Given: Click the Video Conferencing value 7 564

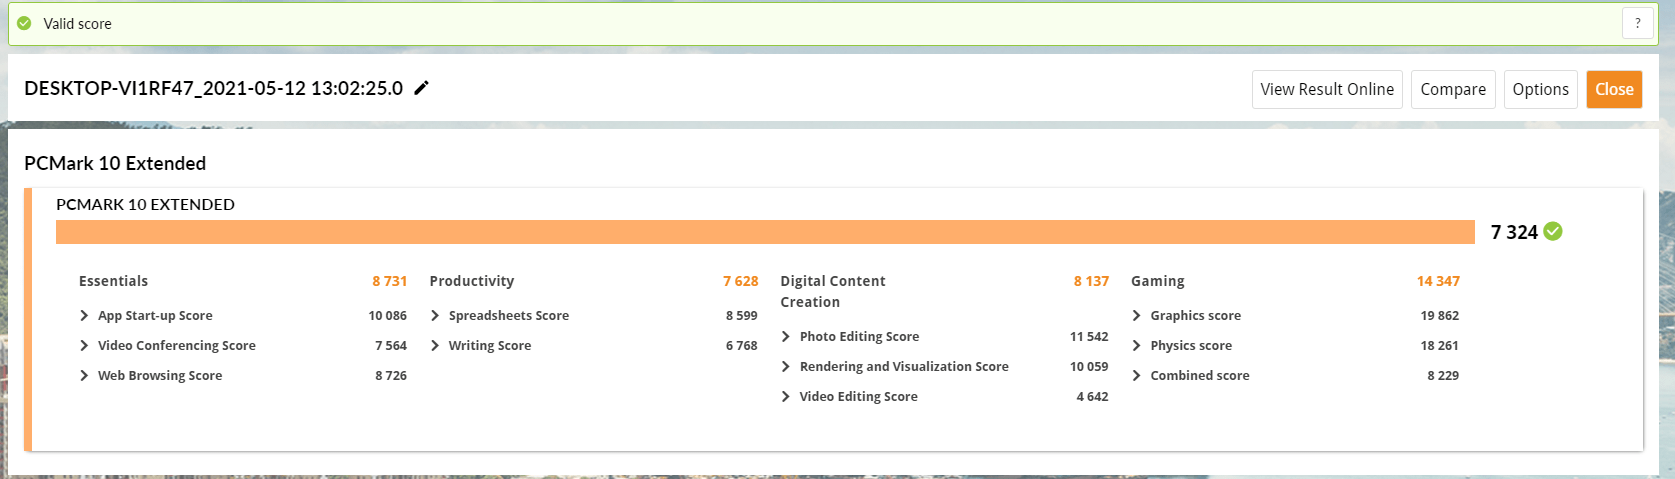Looking at the screenshot, I should click(x=391, y=345).
